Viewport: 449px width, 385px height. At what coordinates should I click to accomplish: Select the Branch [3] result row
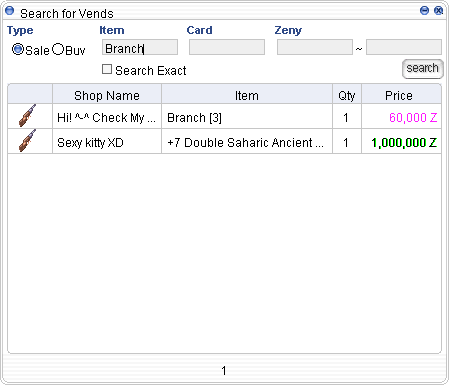point(224,116)
